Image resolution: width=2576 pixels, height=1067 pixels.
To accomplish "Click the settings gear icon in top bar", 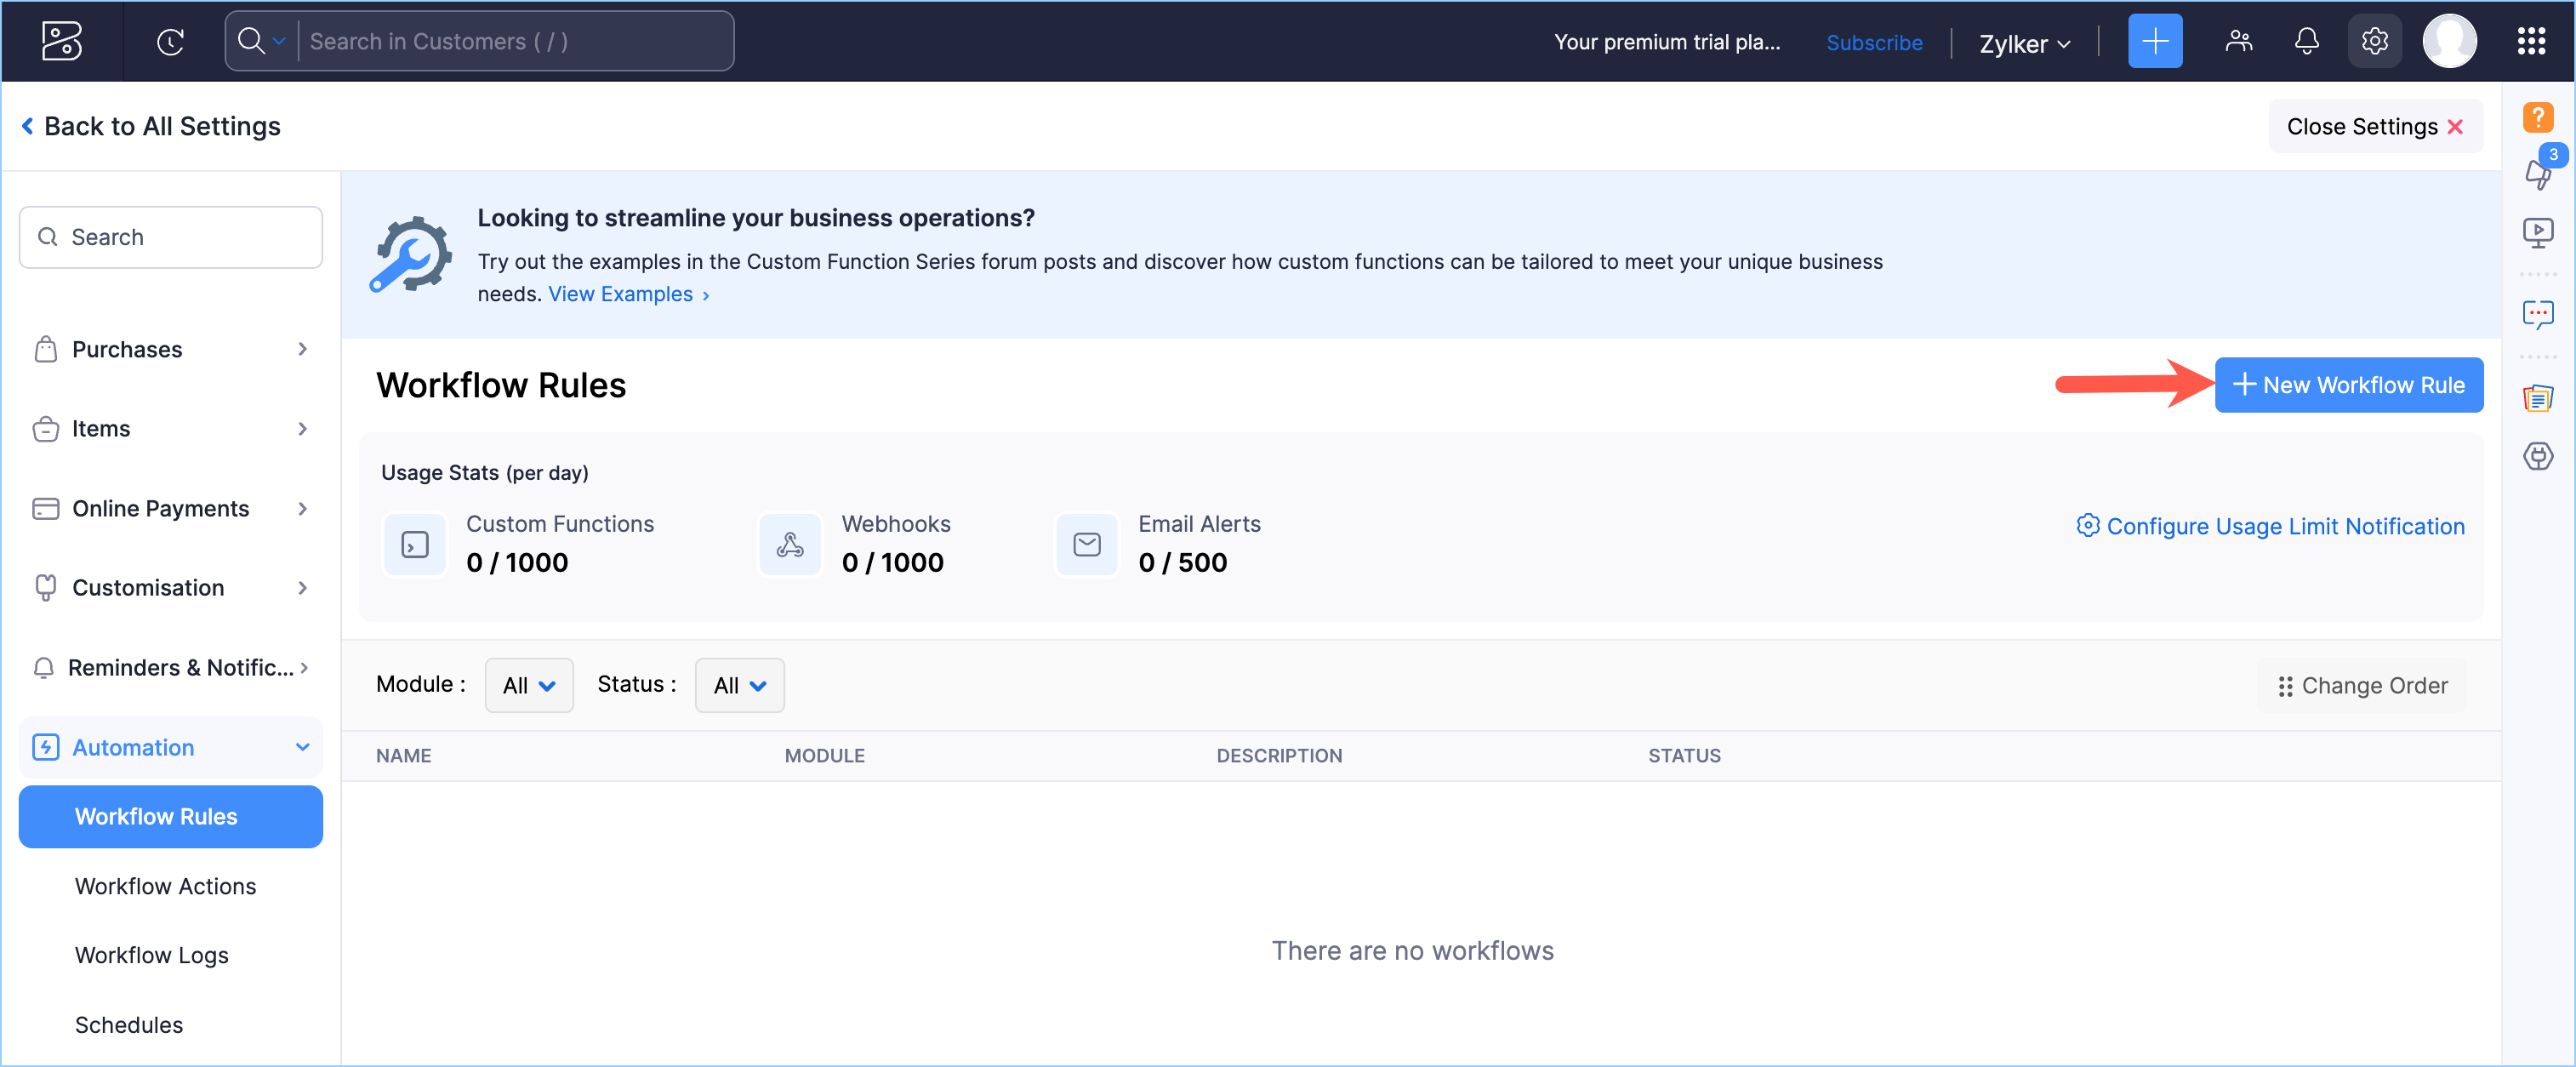I will click(x=2374, y=42).
